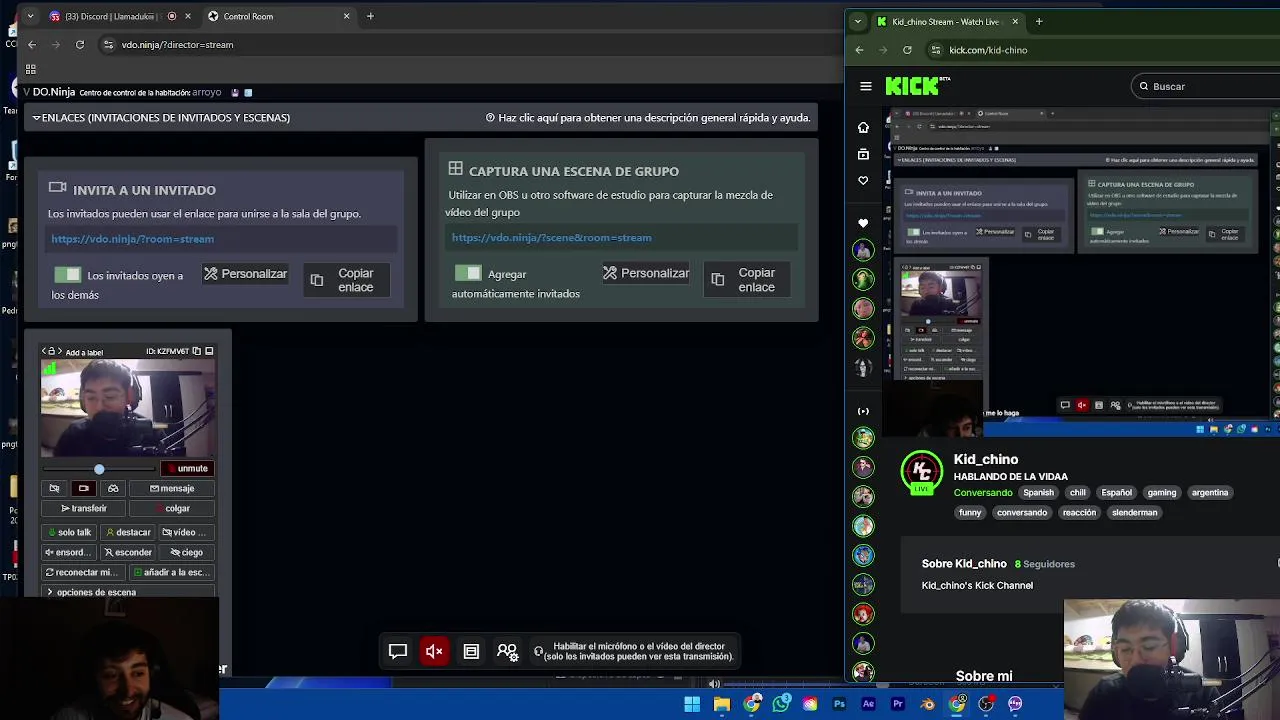Click the Kid_chino channel avatar
This screenshot has width=1280, height=720.
[x=921, y=472]
